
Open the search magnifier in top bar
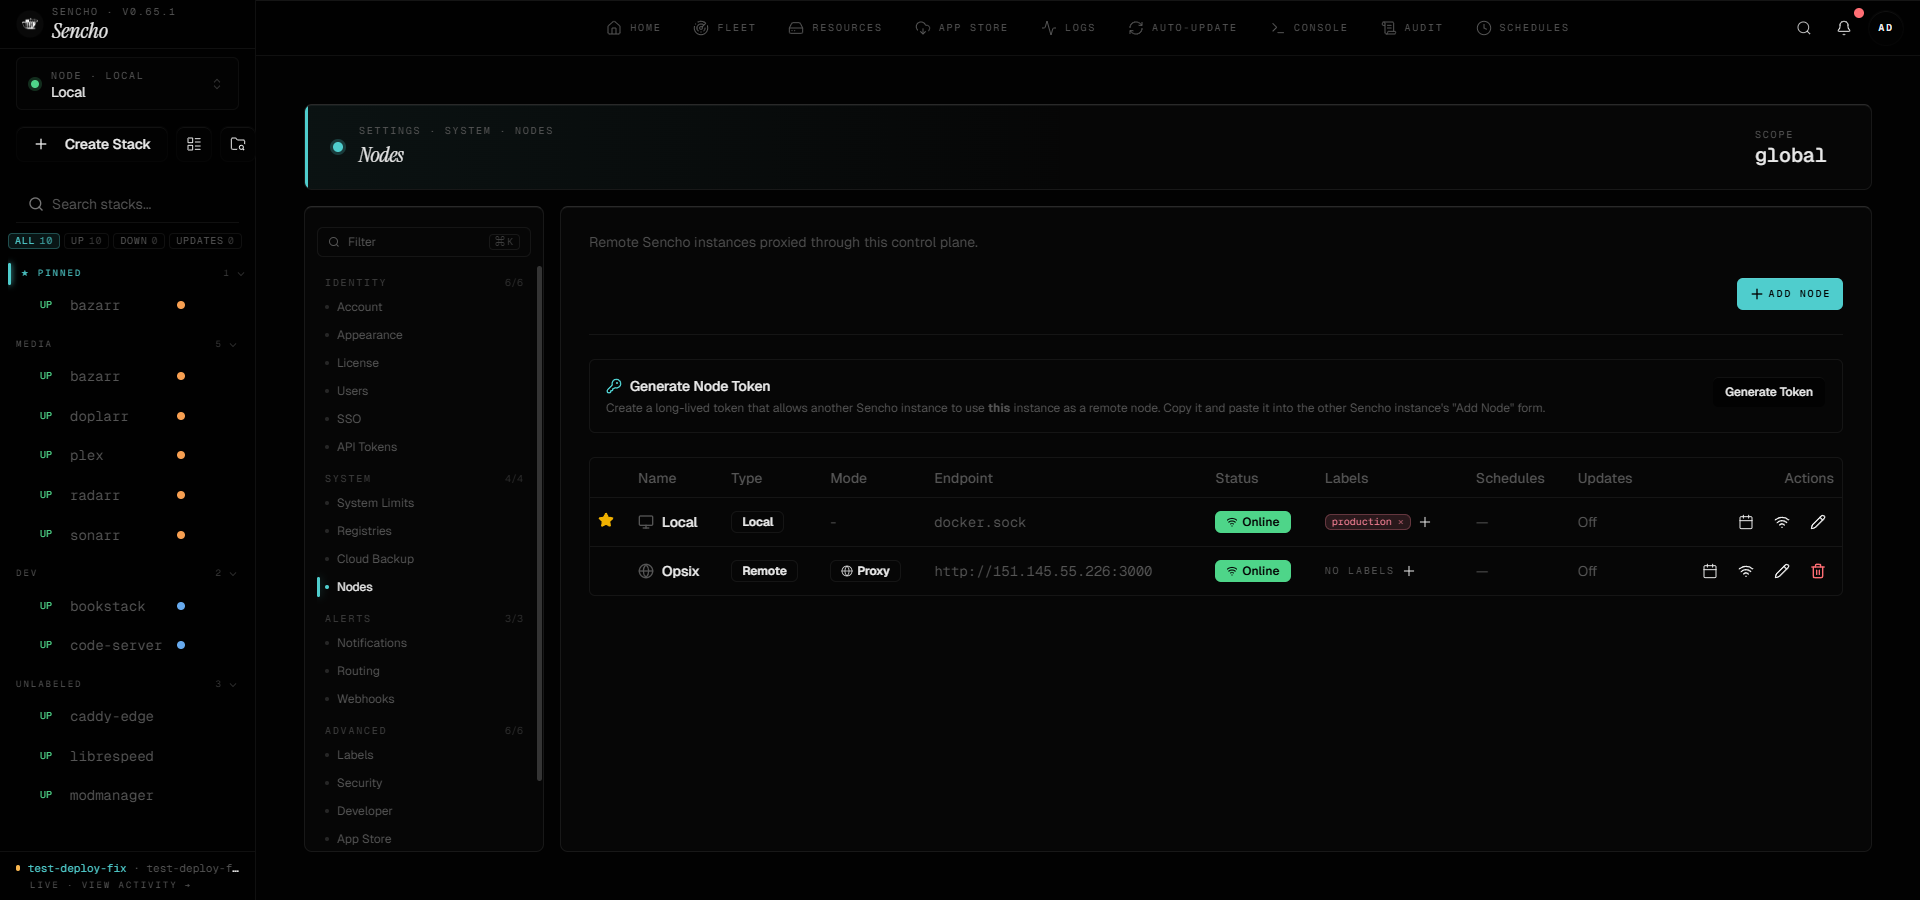(1804, 28)
